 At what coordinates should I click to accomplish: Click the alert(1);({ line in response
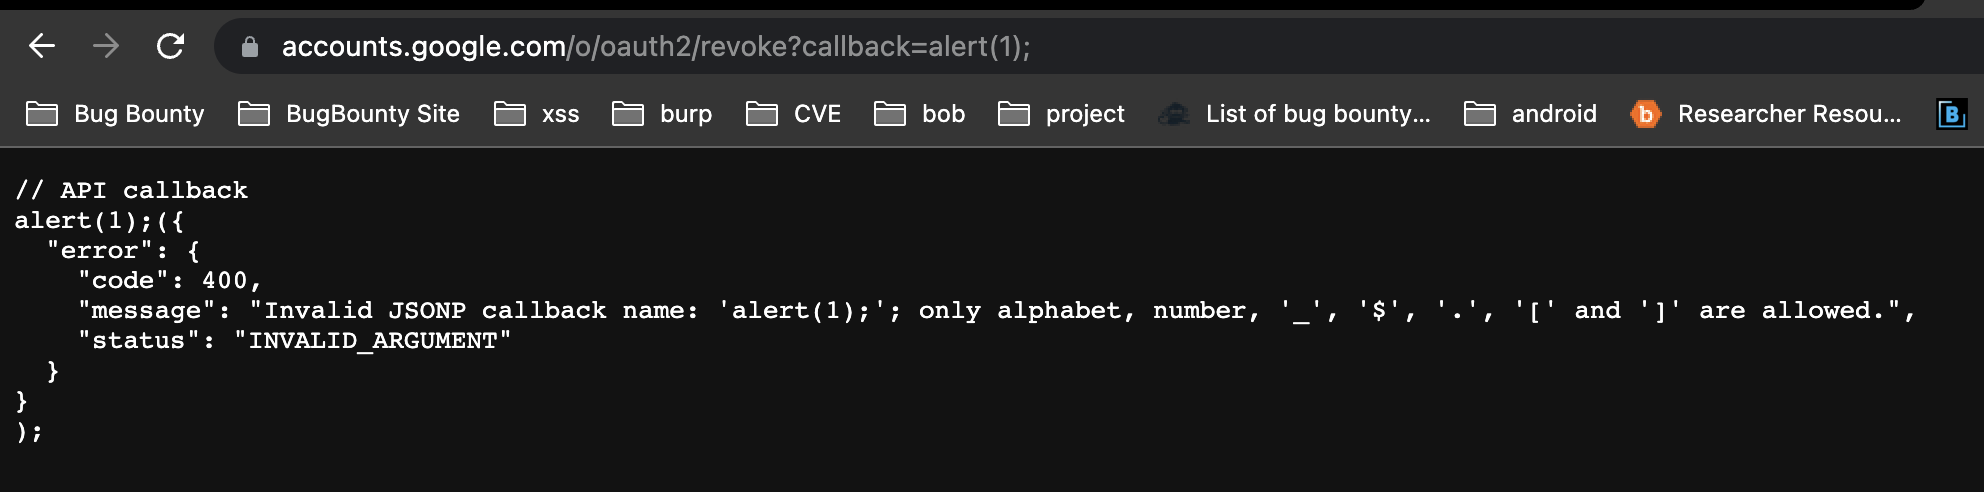(99, 221)
